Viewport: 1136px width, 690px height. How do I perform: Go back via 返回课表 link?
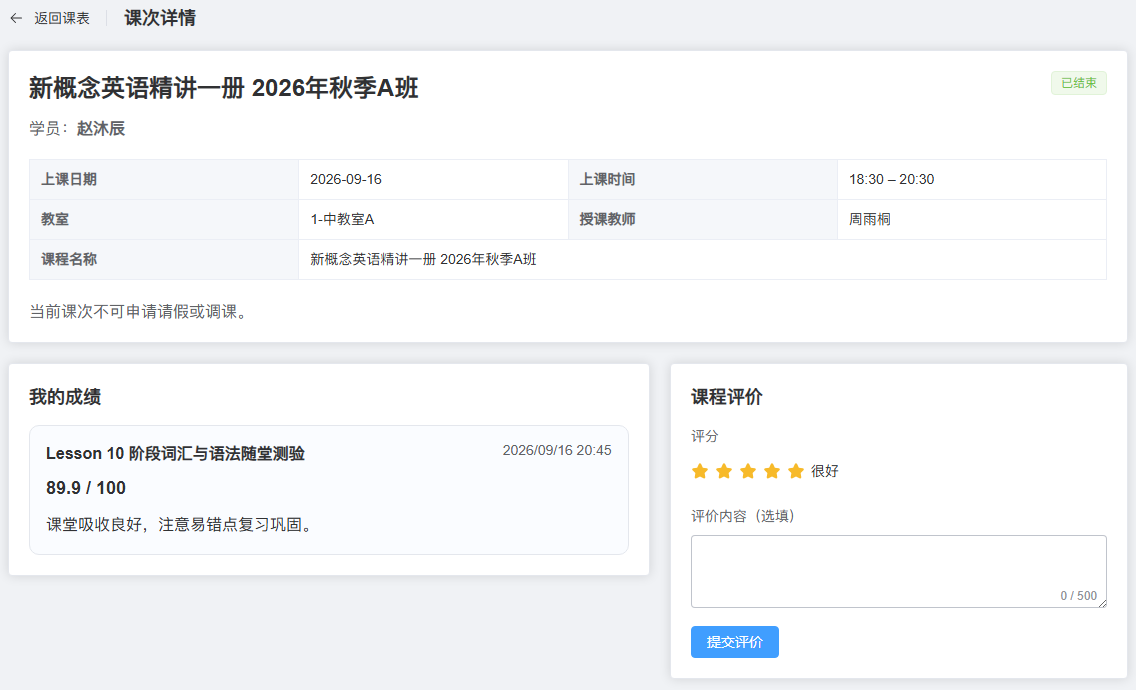tap(62, 18)
